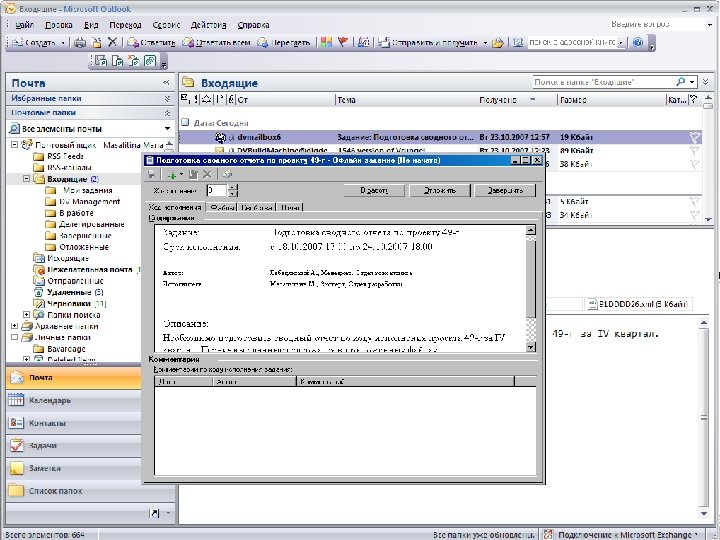Open the Calendar navigation button
The image size is (720, 540).
coord(73,400)
